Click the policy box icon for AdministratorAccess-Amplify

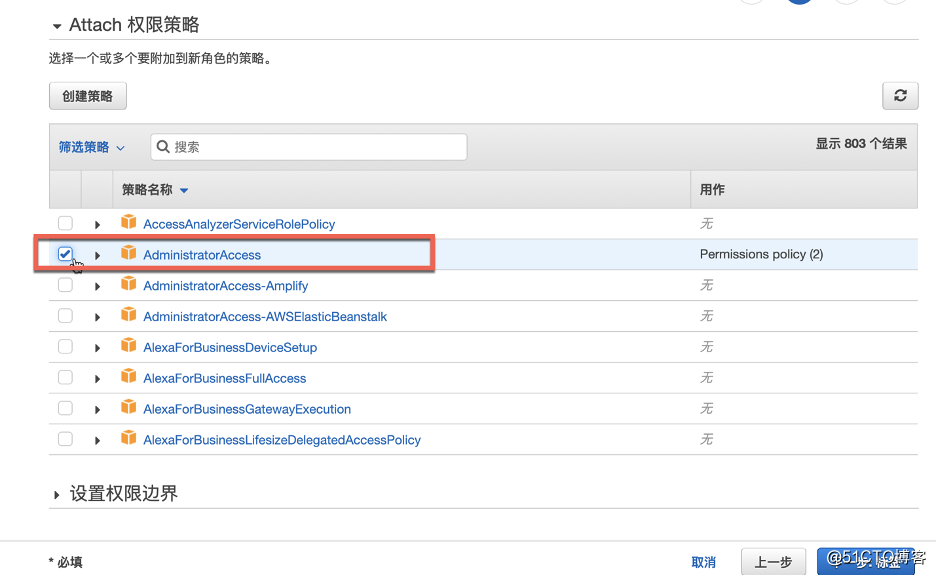click(x=128, y=284)
